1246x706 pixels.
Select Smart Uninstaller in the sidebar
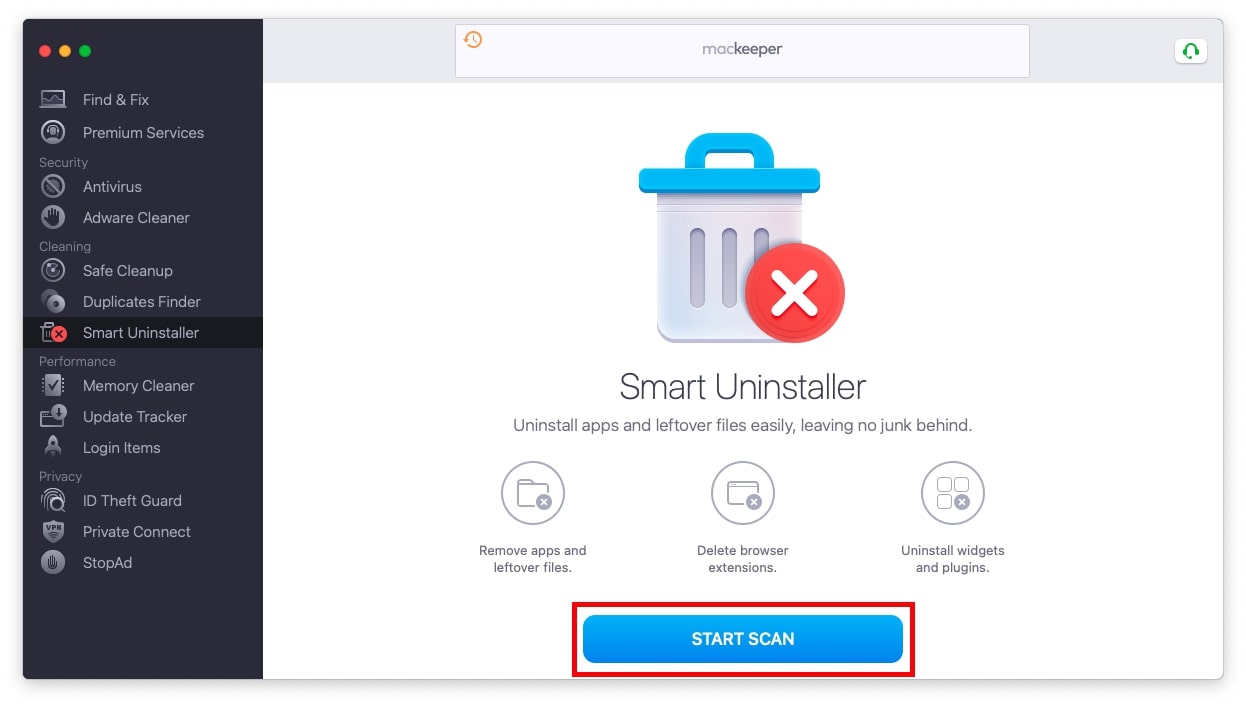pos(140,332)
